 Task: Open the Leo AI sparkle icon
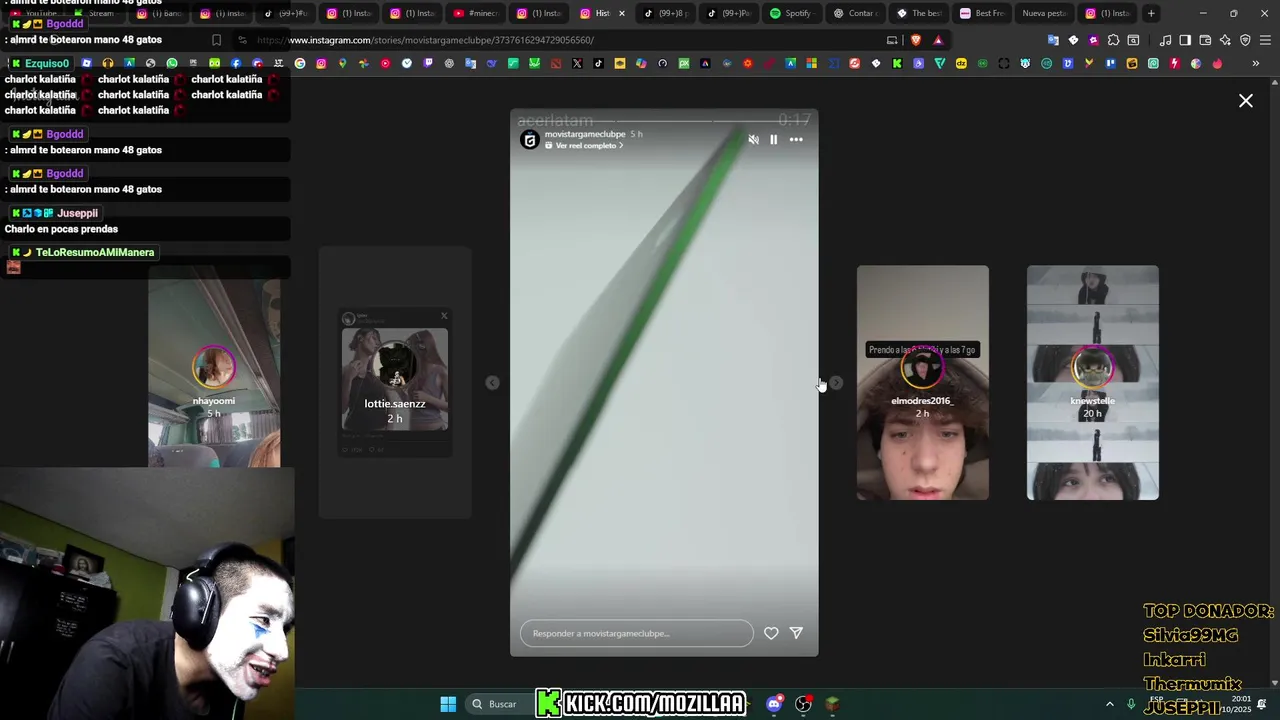[1225, 40]
